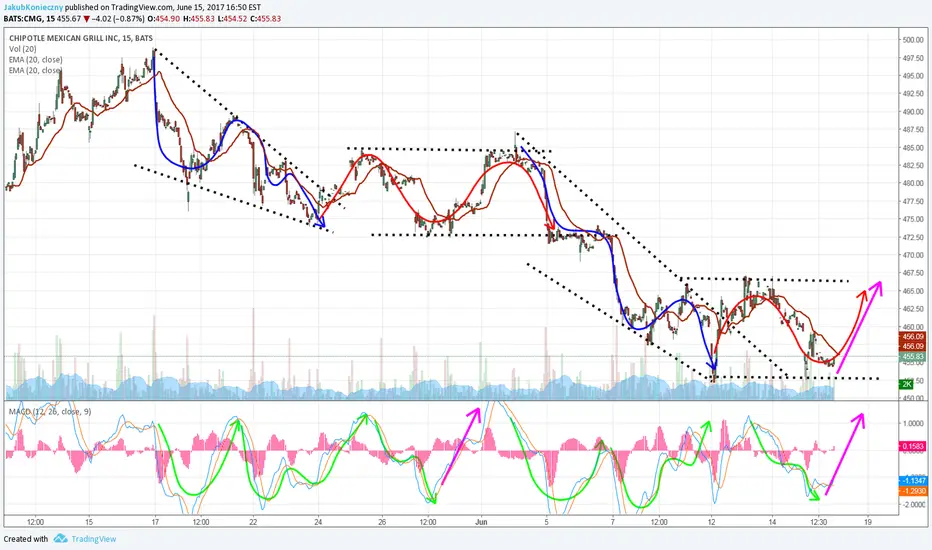Screen dimensions: 932x550
Task: Click the 497.50 price axis label
Action: 912,58
